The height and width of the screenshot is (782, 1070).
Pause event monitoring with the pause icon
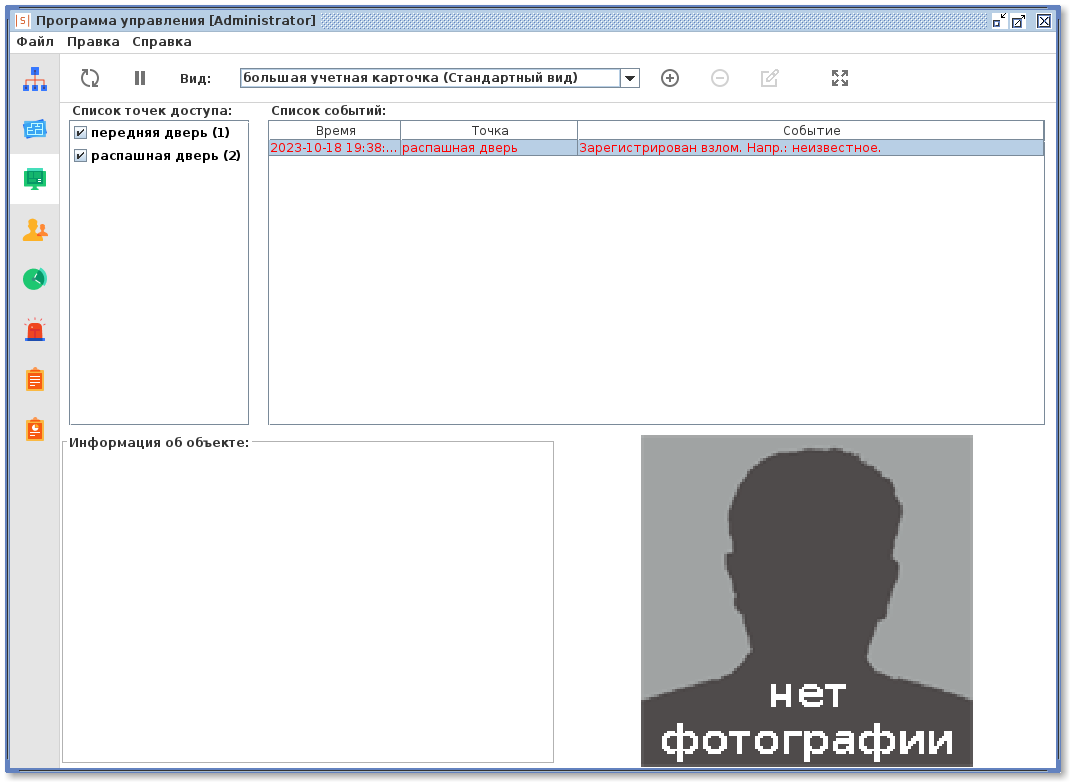click(x=140, y=78)
